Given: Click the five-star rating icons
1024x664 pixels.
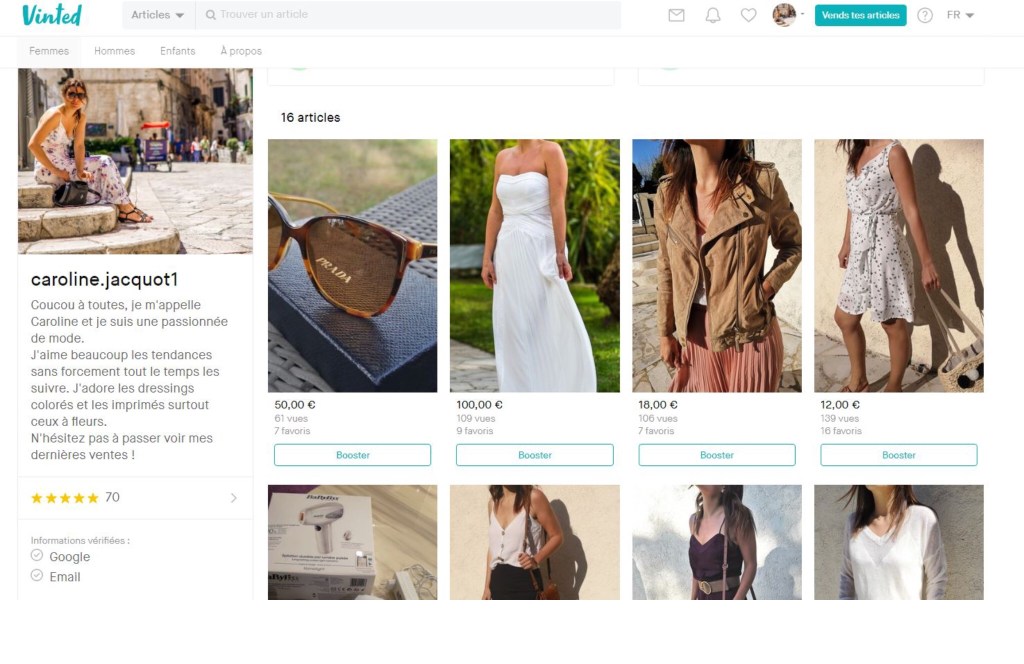Looking at the screenshot, I should tap(65, 498).
